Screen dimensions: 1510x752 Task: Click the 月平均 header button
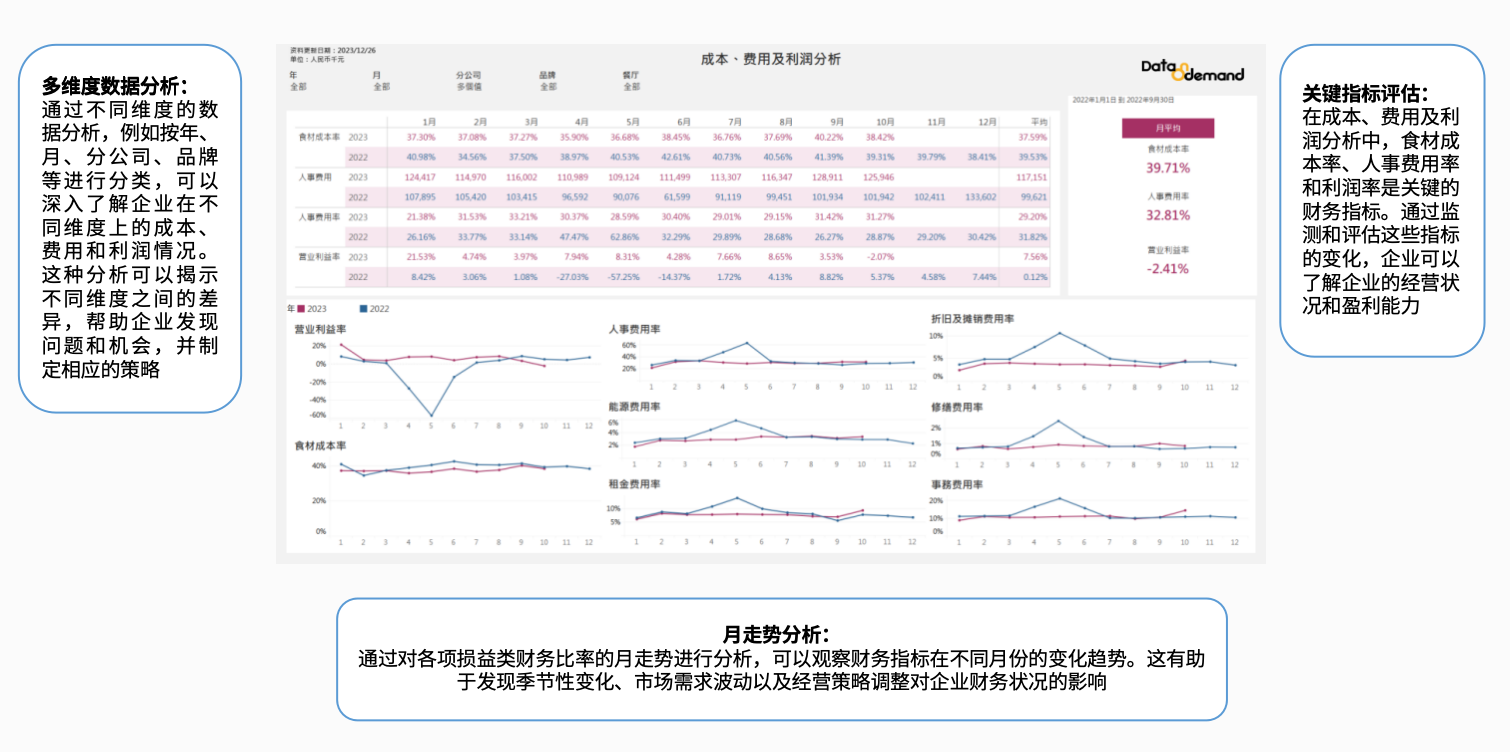[1167, 128]
